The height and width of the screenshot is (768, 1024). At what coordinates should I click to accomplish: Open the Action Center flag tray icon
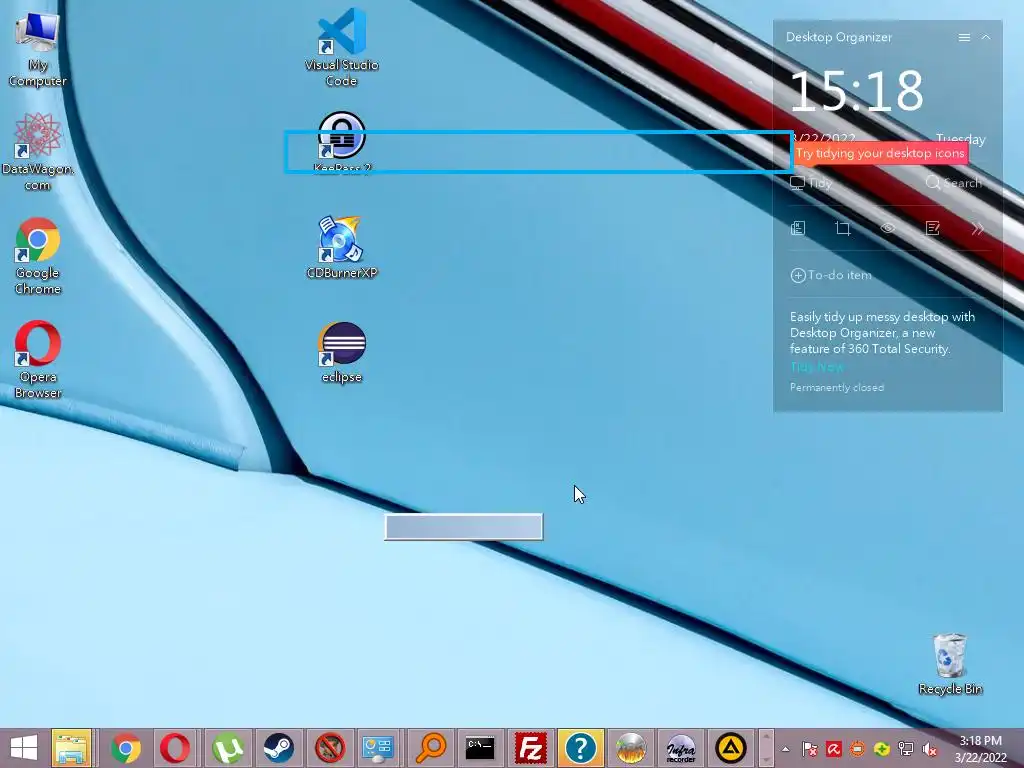809,749
